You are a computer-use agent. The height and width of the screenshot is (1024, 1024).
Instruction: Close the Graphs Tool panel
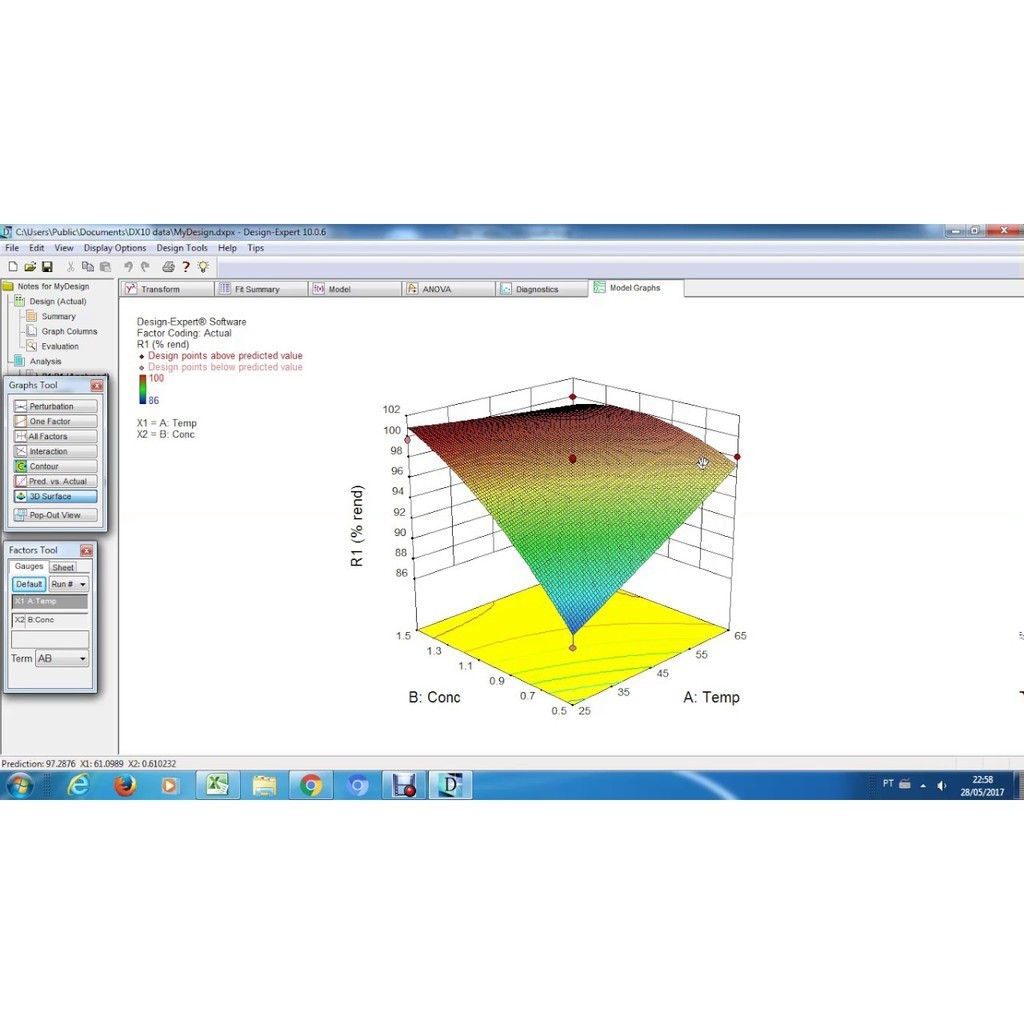click(97, 385)
